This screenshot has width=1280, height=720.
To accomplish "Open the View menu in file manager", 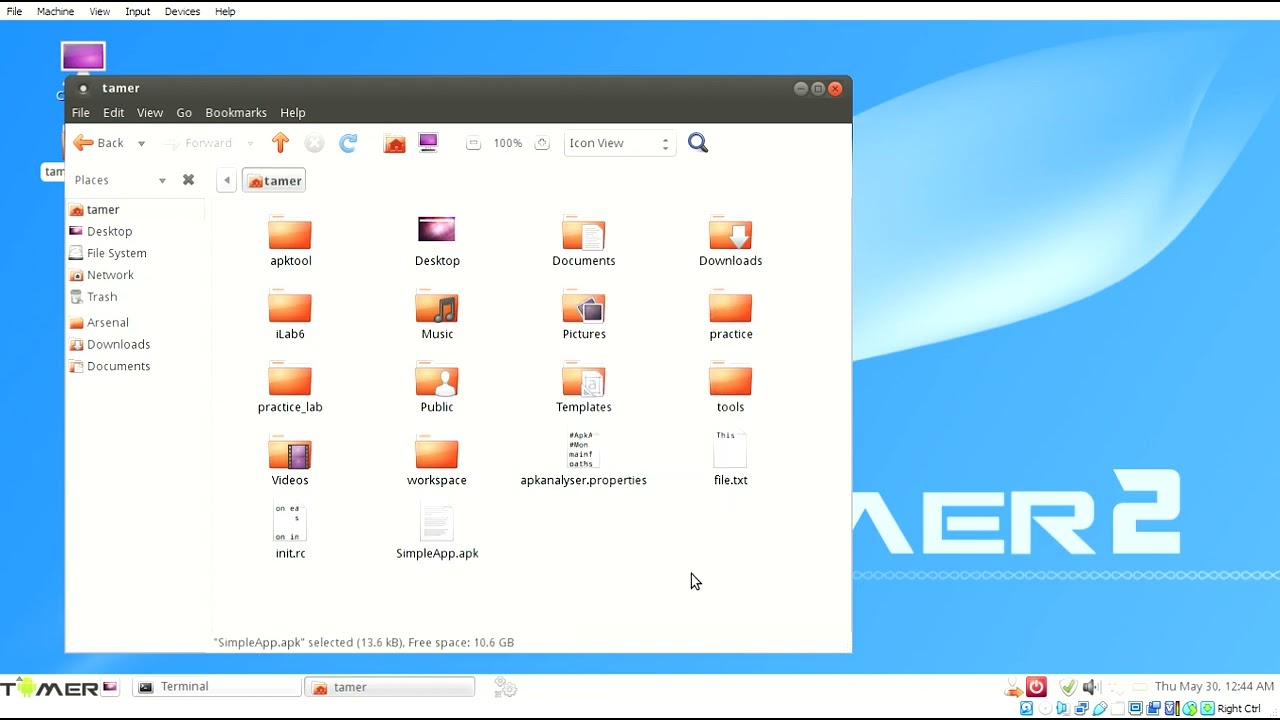I will click(x=150, y=113).
